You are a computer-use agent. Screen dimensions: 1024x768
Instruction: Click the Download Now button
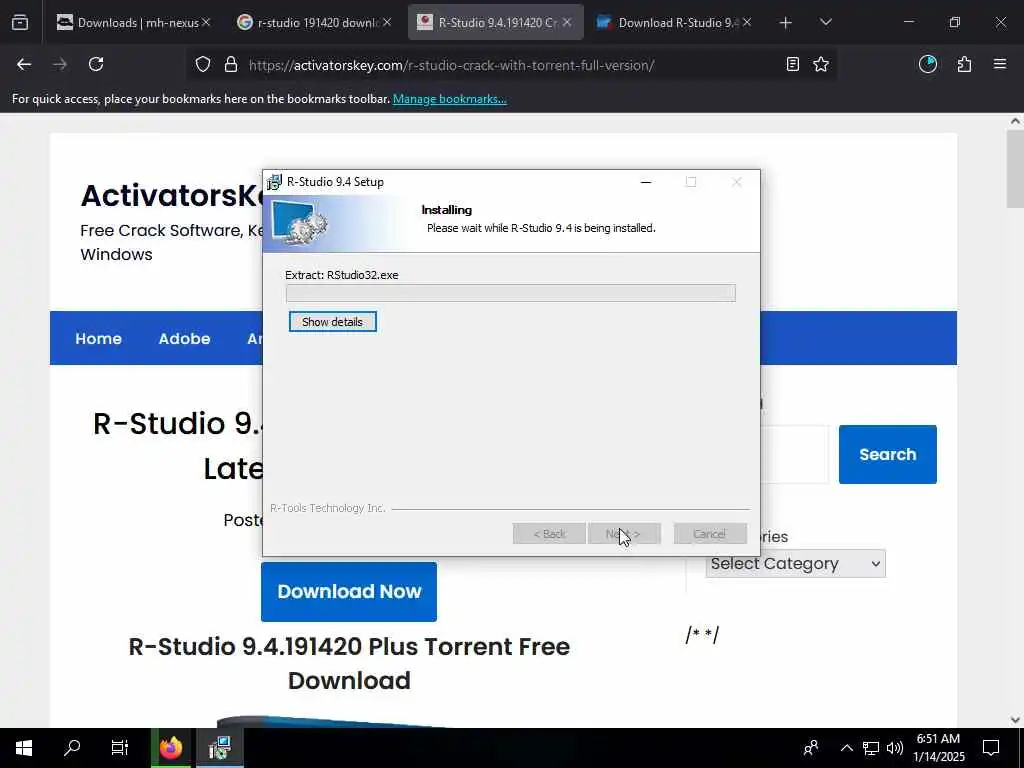point(349,592)
